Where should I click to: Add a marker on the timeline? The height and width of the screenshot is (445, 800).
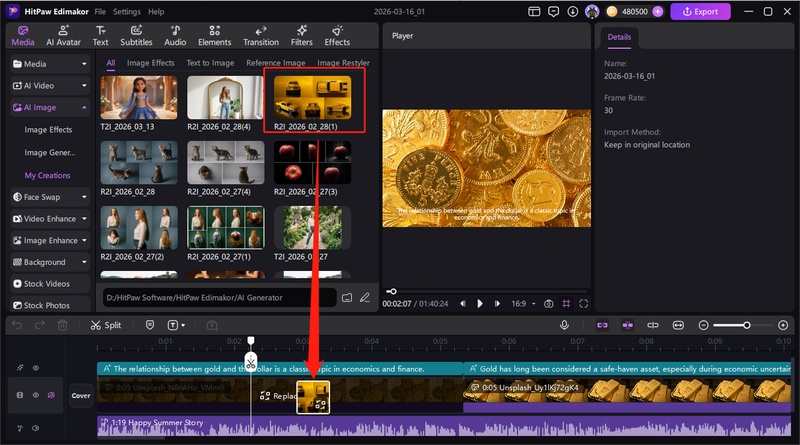click(x=149, y=325)
